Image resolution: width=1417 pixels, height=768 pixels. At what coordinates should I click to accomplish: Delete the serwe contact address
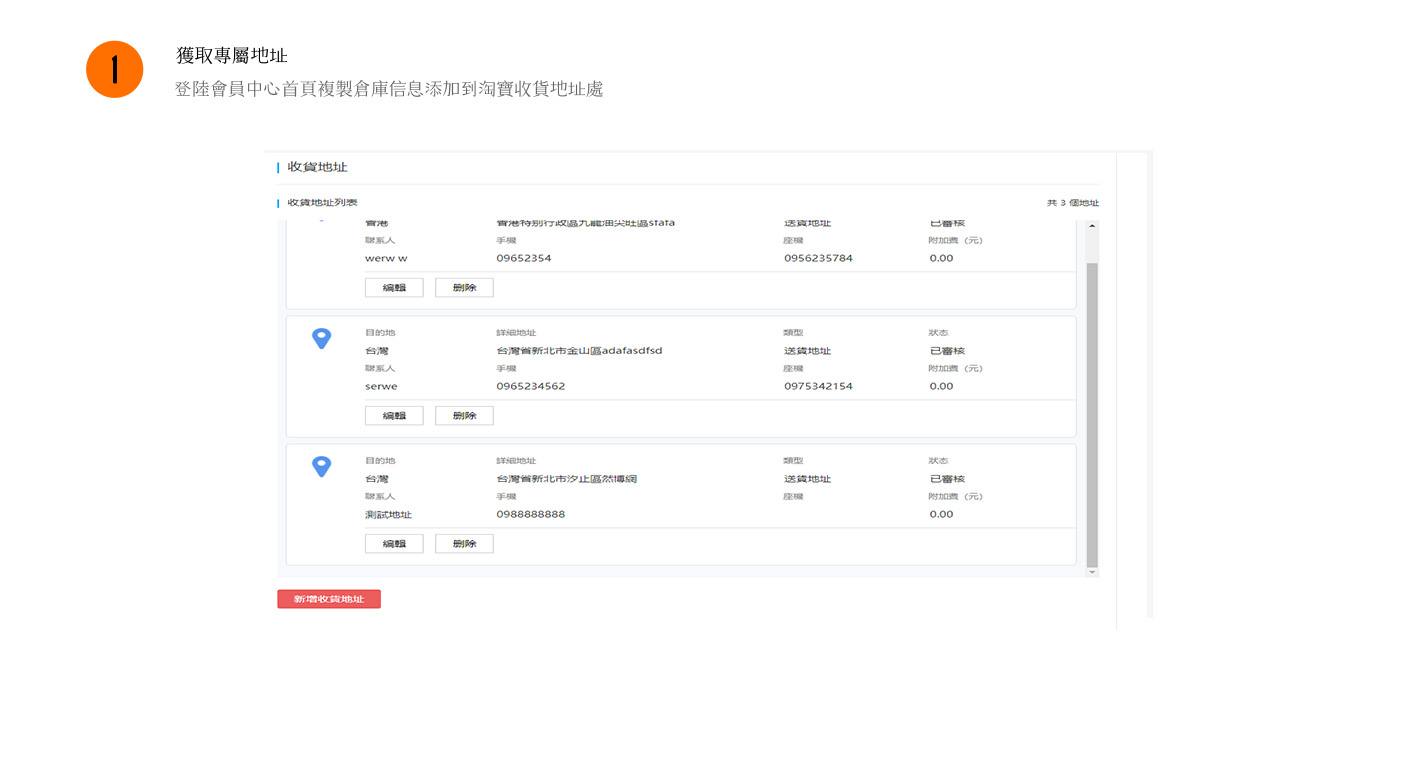tap(464, 415)
